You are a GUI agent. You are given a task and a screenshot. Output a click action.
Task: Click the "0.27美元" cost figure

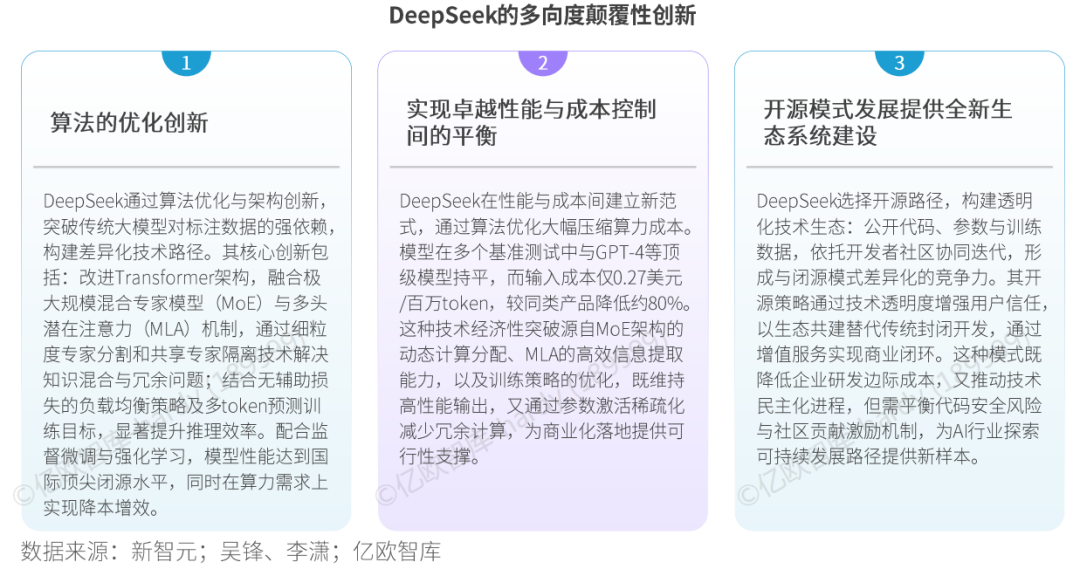[647, 278]
